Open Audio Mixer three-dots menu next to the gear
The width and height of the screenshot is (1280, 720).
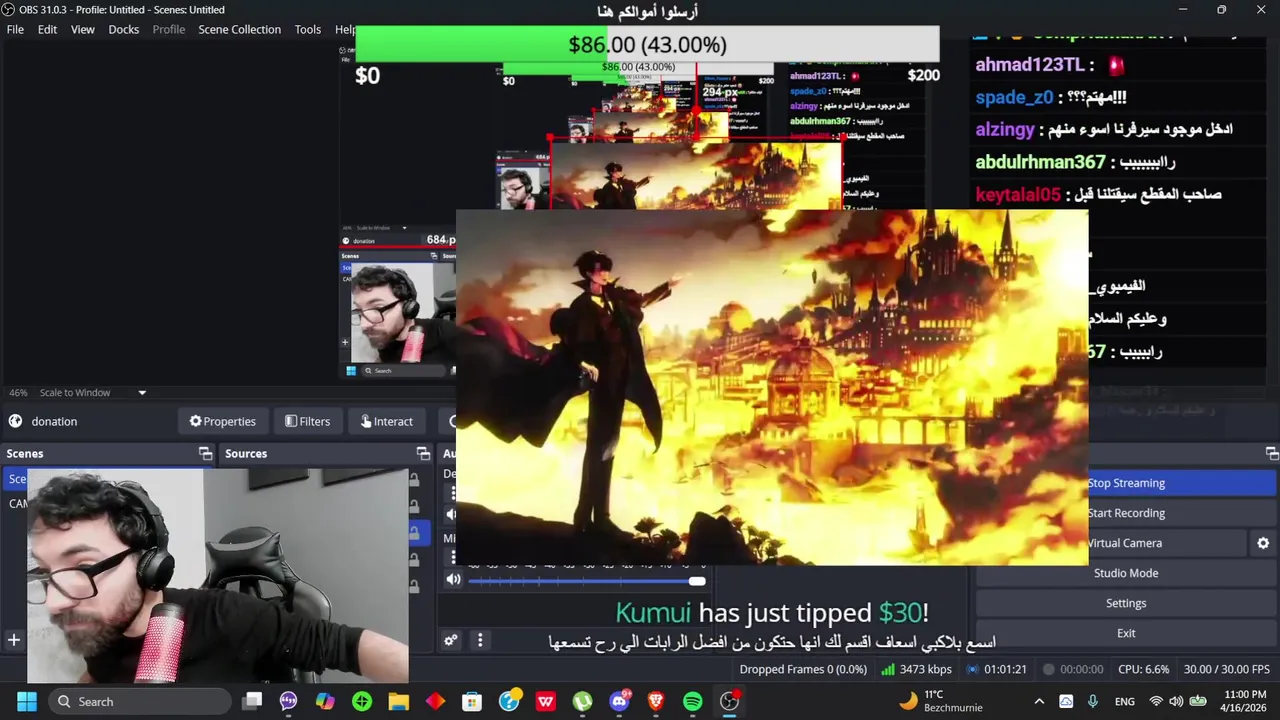click(x=480, y=640)
